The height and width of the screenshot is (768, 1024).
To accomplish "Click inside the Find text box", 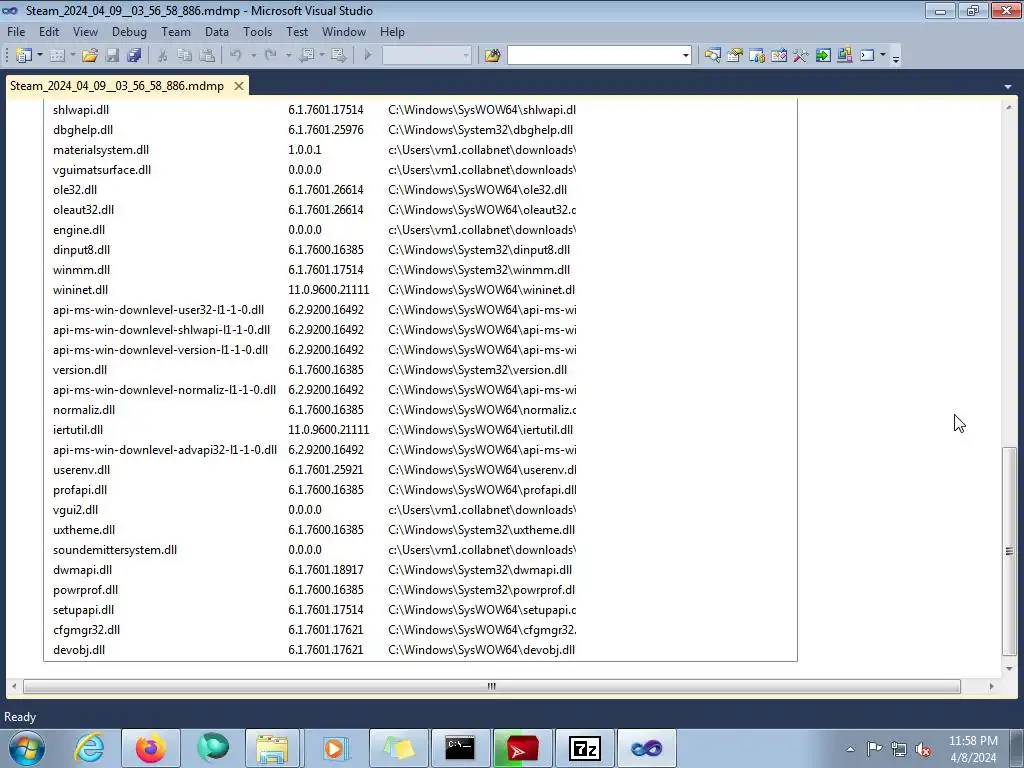I will point(594,56).
